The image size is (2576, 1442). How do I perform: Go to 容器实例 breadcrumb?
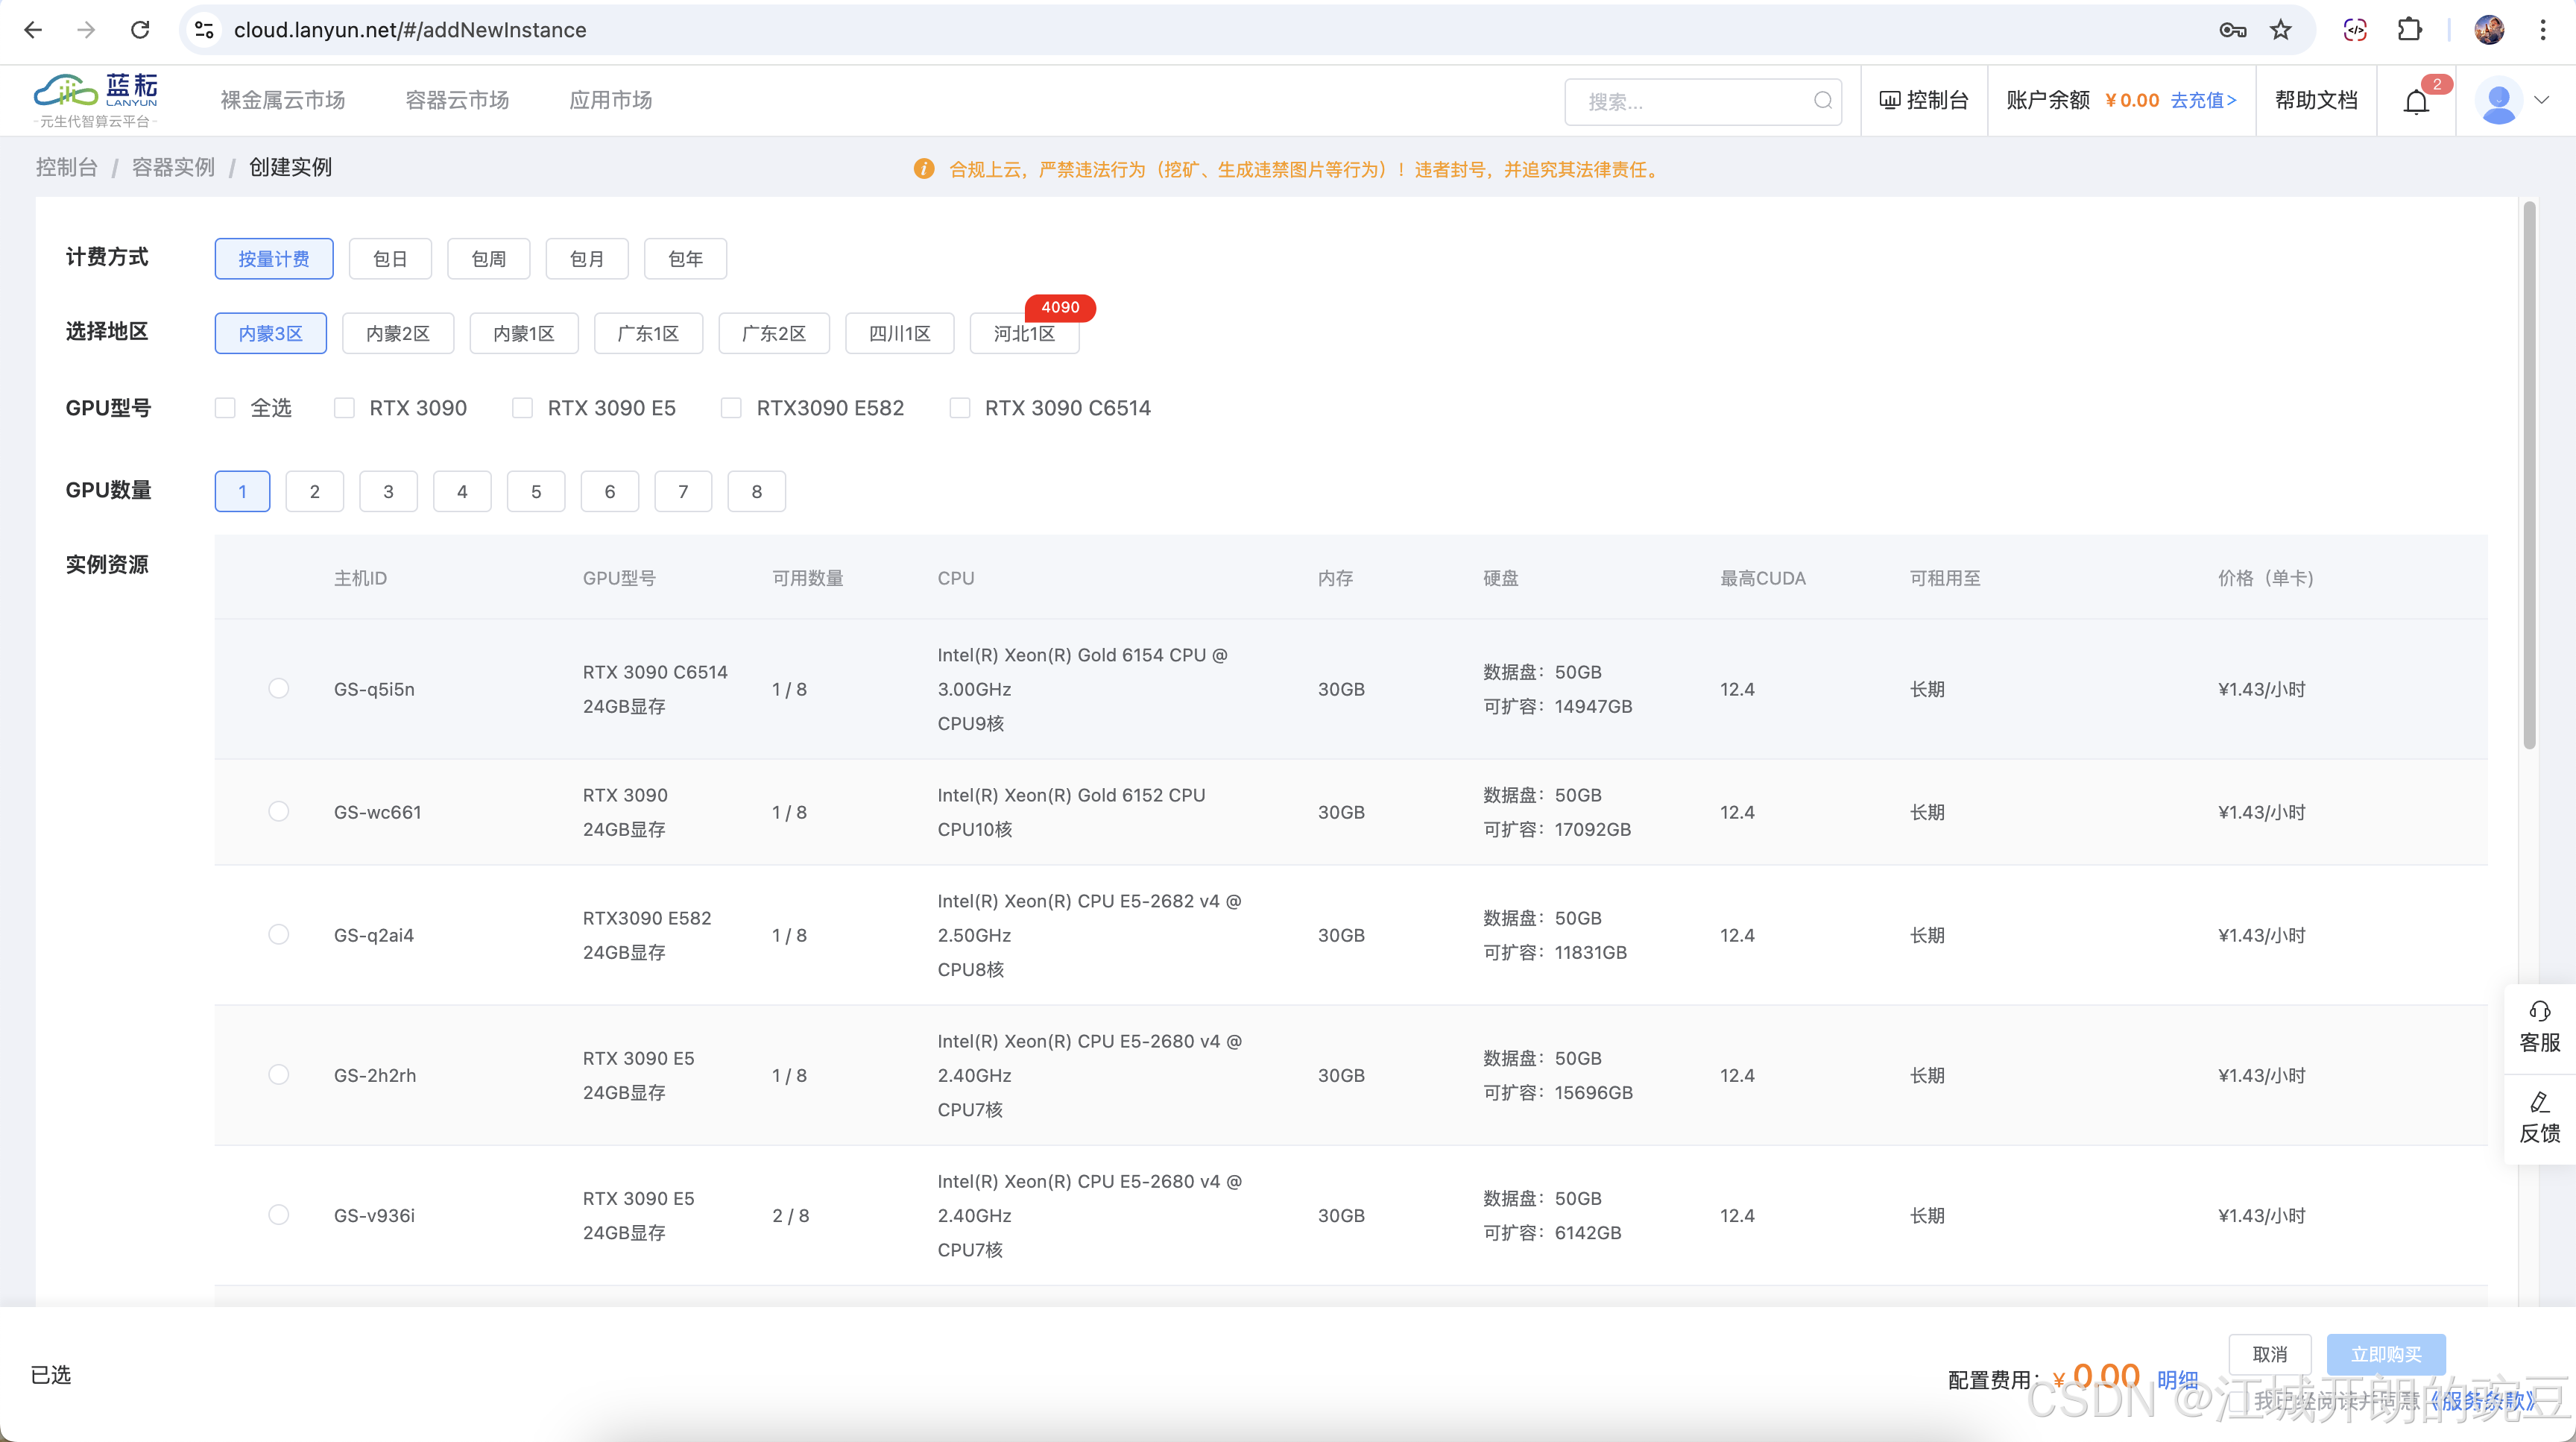tap(173, 167)
